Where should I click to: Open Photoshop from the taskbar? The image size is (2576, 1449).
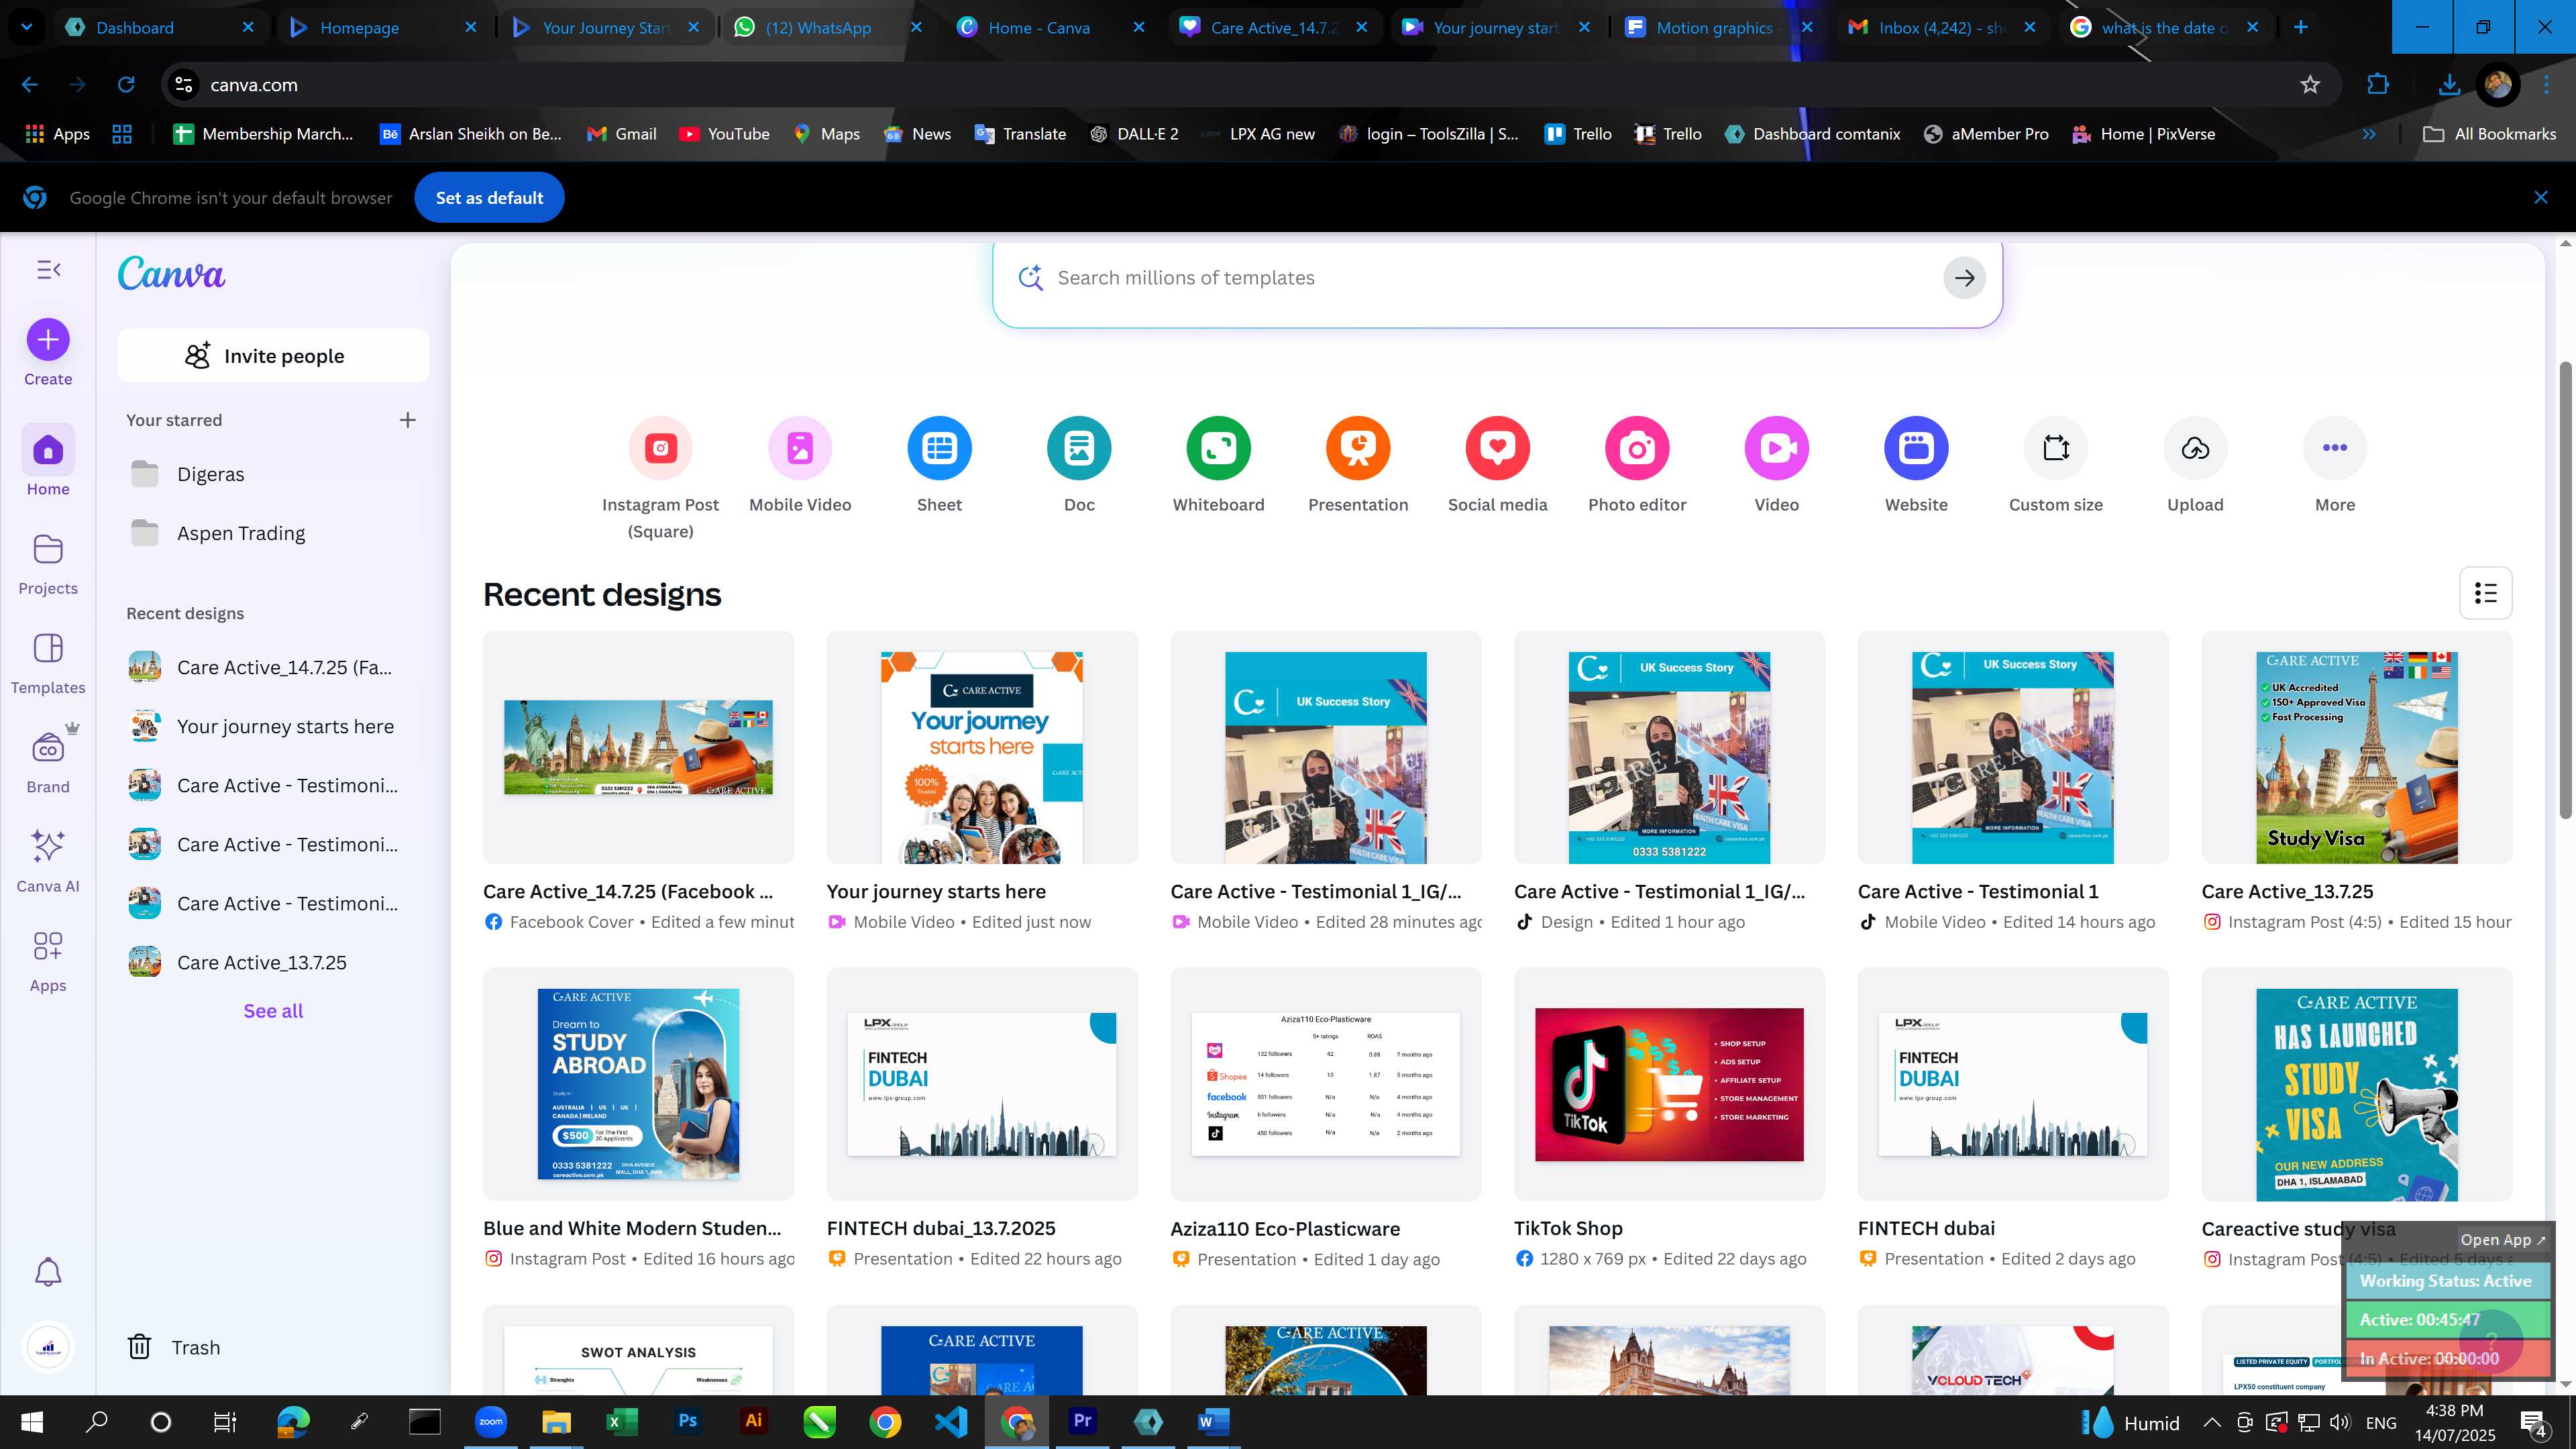click(687, 1421)
